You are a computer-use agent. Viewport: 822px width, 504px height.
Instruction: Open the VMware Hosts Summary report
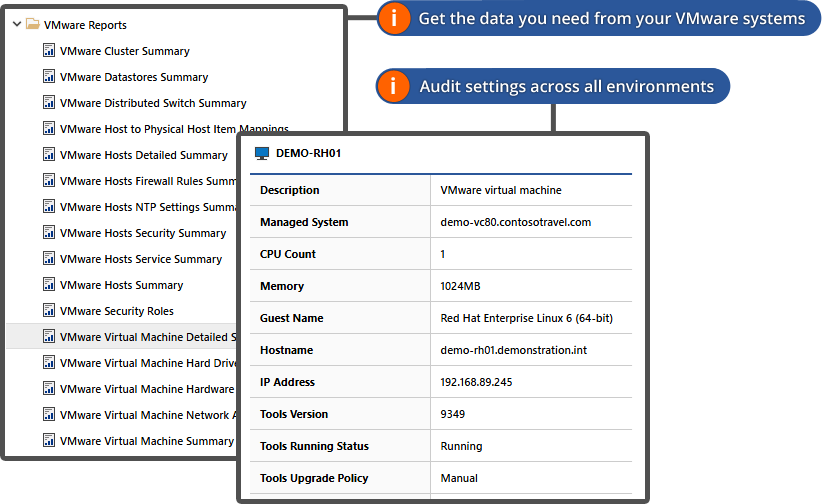pos(121,285)
